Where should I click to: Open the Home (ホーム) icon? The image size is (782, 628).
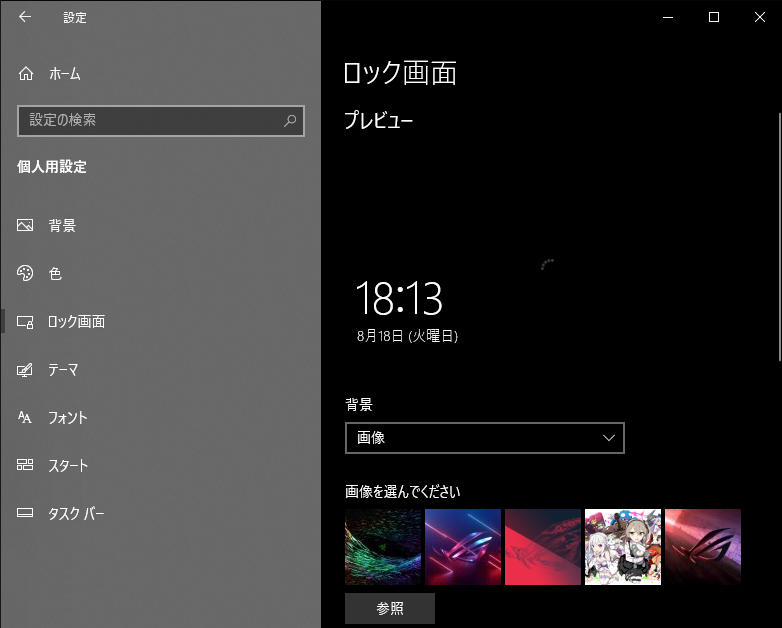tap(26, 74)
